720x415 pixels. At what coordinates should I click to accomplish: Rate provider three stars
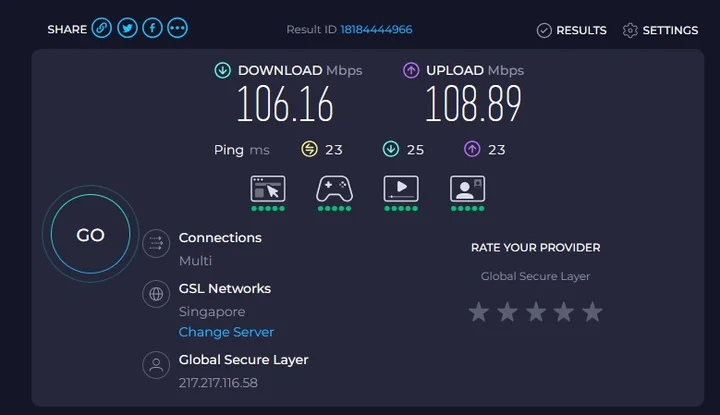click(536, 313)
